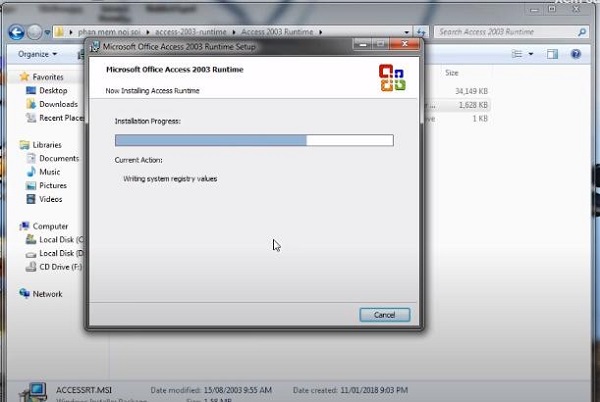Image resolution: width=600 pixels, height=402 pixels.
Task: Click the CD Drive (F:) icon
Action: pyautogui.click(x=30, y=266)
